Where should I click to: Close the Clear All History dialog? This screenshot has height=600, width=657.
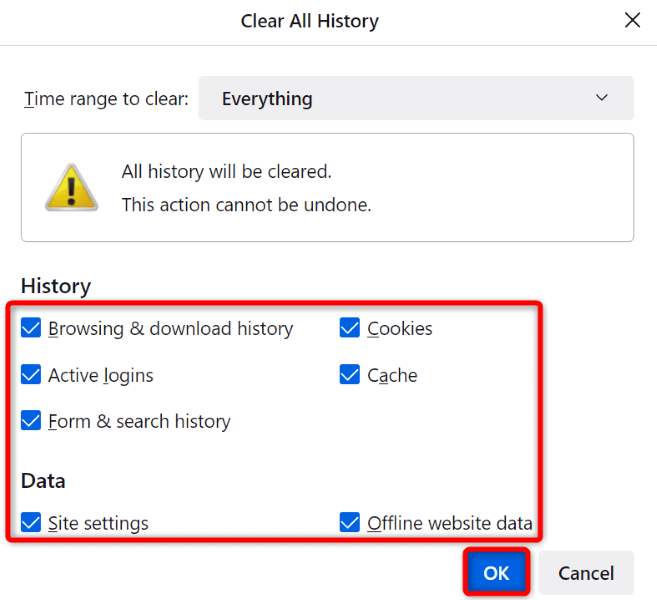click(631, 20)
